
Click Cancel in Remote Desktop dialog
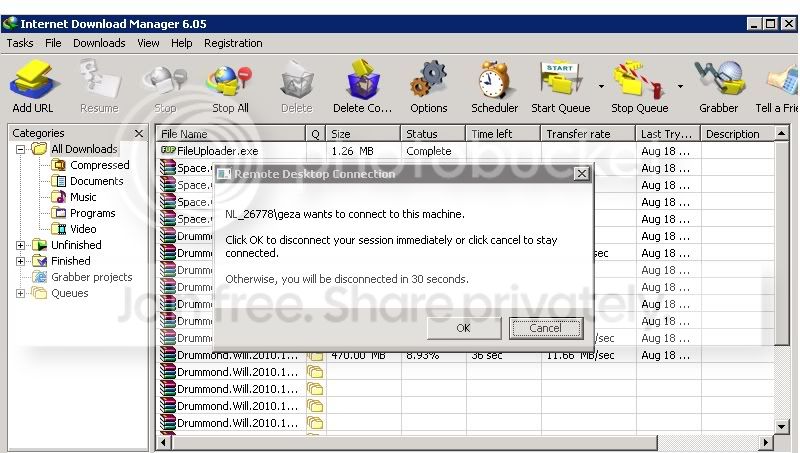(x=545, y=328)
